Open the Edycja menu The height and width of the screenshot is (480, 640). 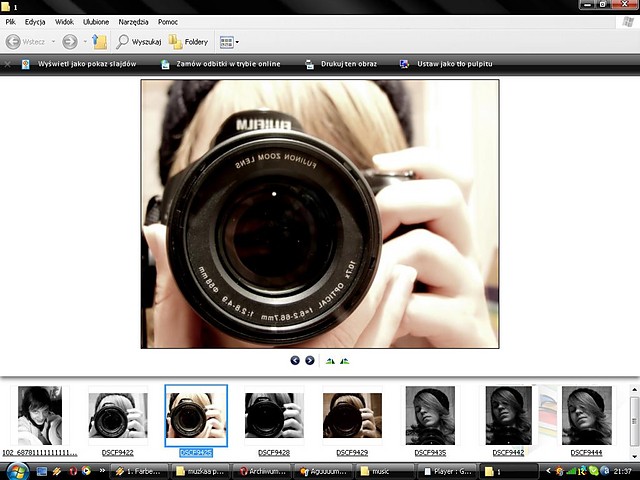[x=35, y=22]
